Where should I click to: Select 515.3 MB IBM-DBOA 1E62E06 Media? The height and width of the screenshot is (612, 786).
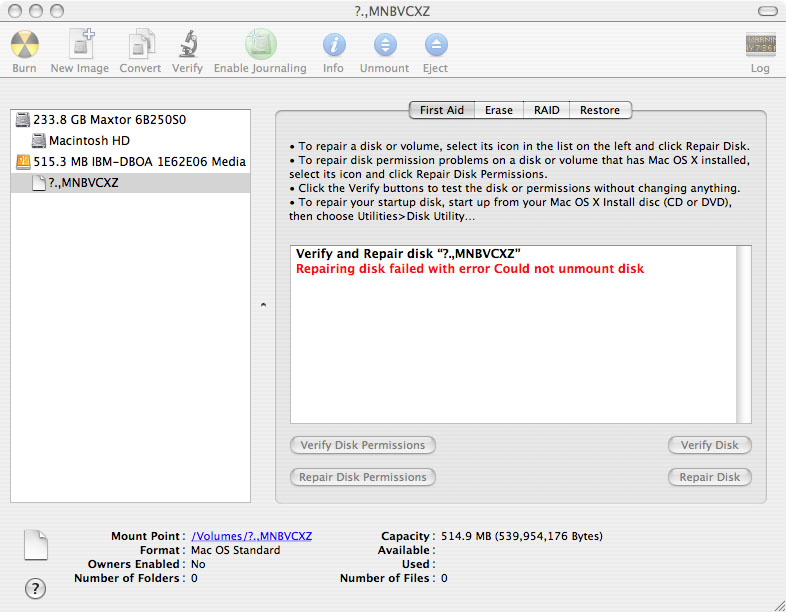click(x=130, y=161)
